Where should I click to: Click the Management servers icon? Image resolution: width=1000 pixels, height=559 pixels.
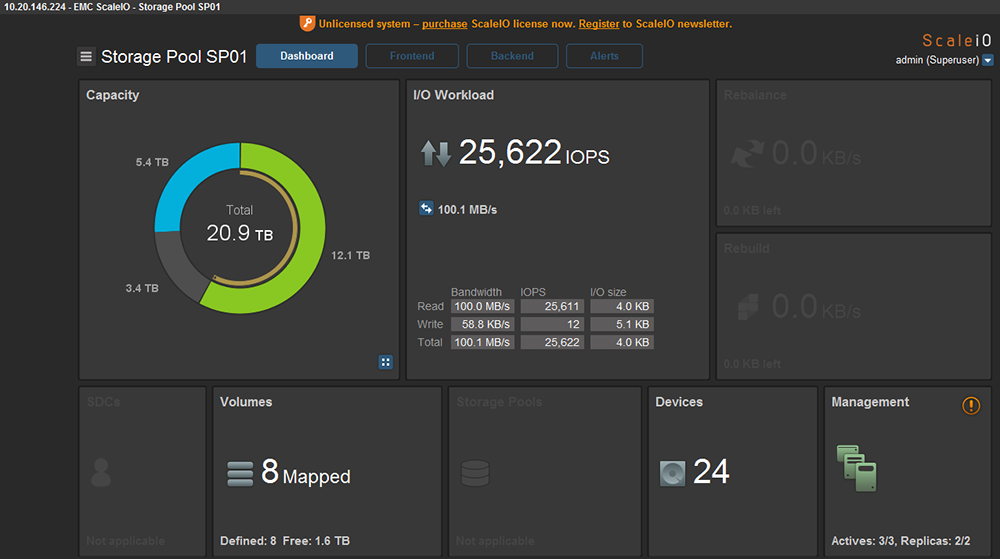click(857, 468)
